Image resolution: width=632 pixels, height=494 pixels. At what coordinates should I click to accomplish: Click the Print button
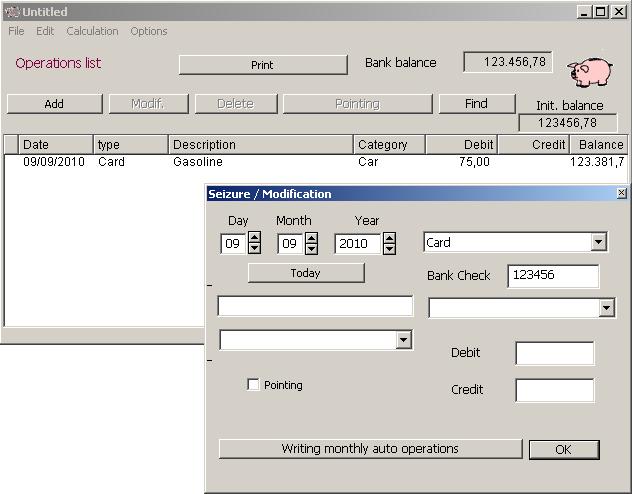pyautogui.click(x=262, y=65)
